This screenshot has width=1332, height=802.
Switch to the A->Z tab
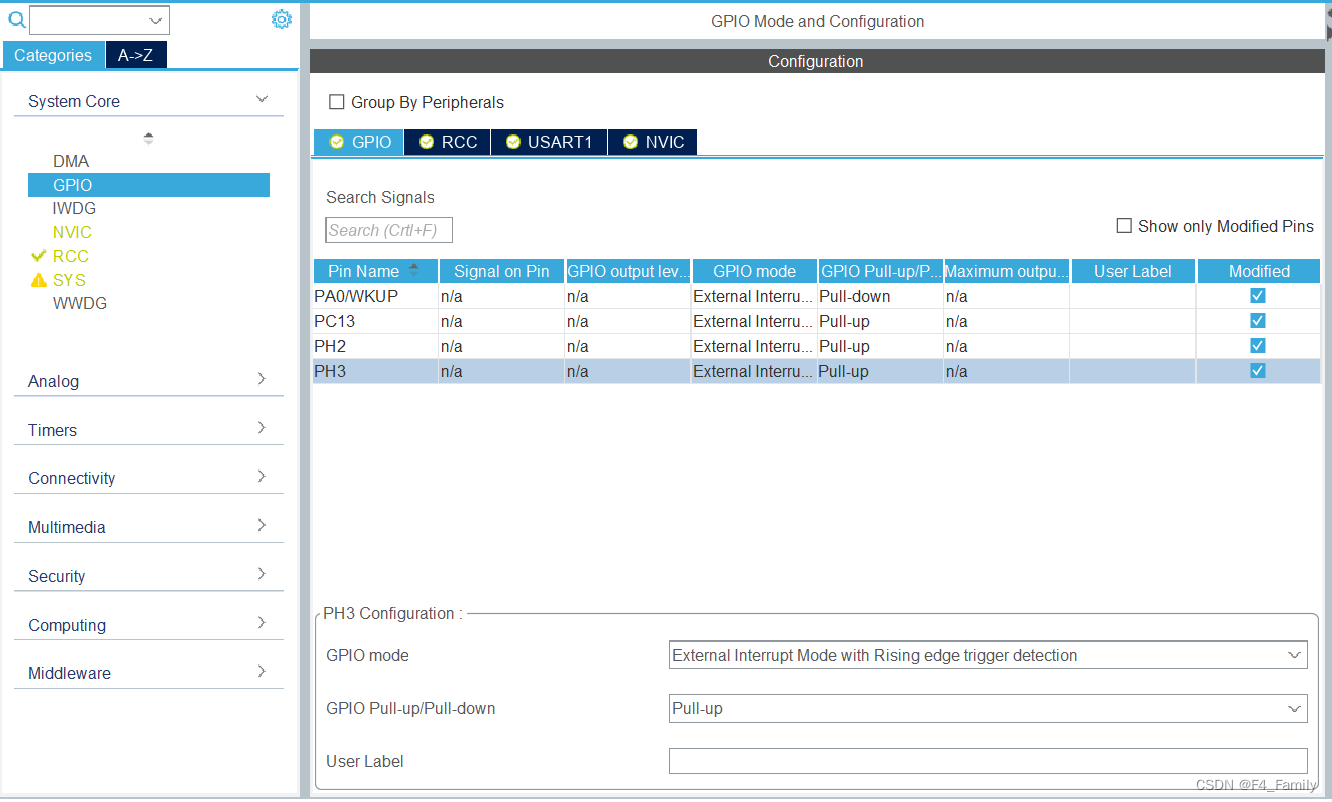[x=135, y=55]
